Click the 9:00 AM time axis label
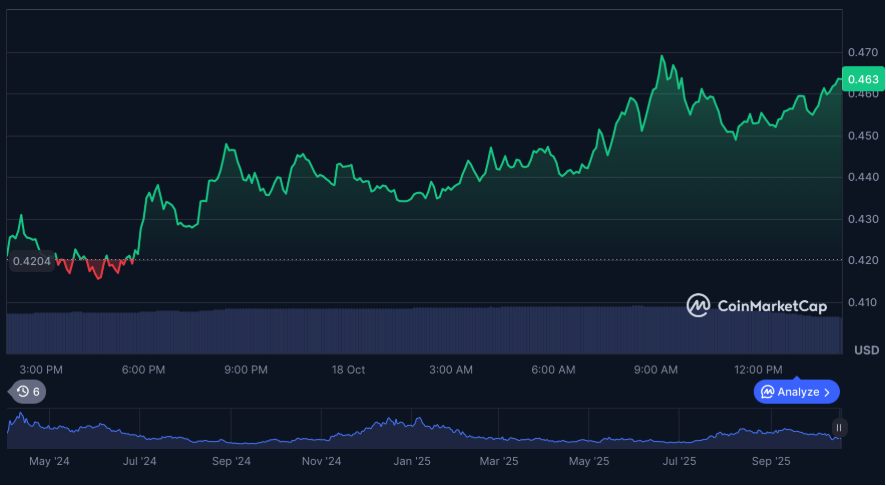The image size is (886, 486). tap(656, 370)
